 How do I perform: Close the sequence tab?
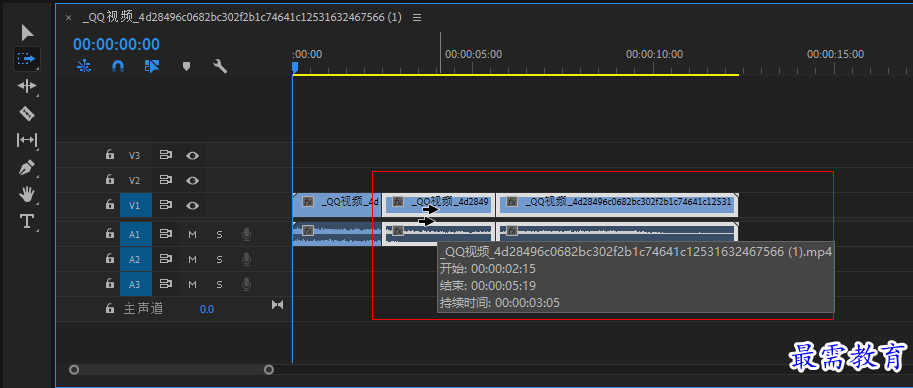coord(69,17)
